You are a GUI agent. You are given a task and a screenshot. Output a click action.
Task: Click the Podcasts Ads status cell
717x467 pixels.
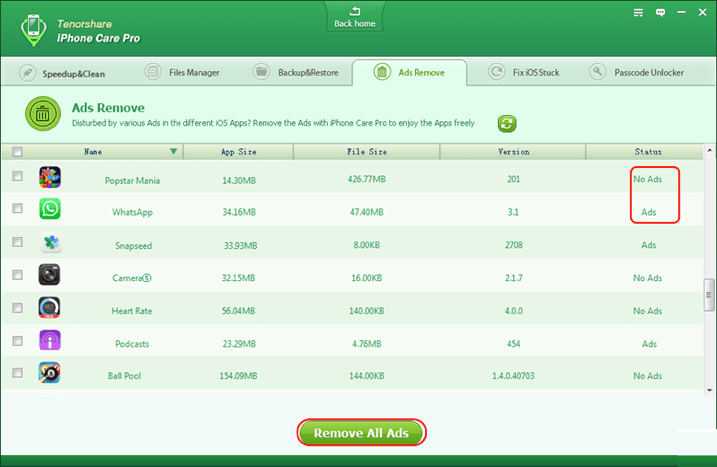649,344
